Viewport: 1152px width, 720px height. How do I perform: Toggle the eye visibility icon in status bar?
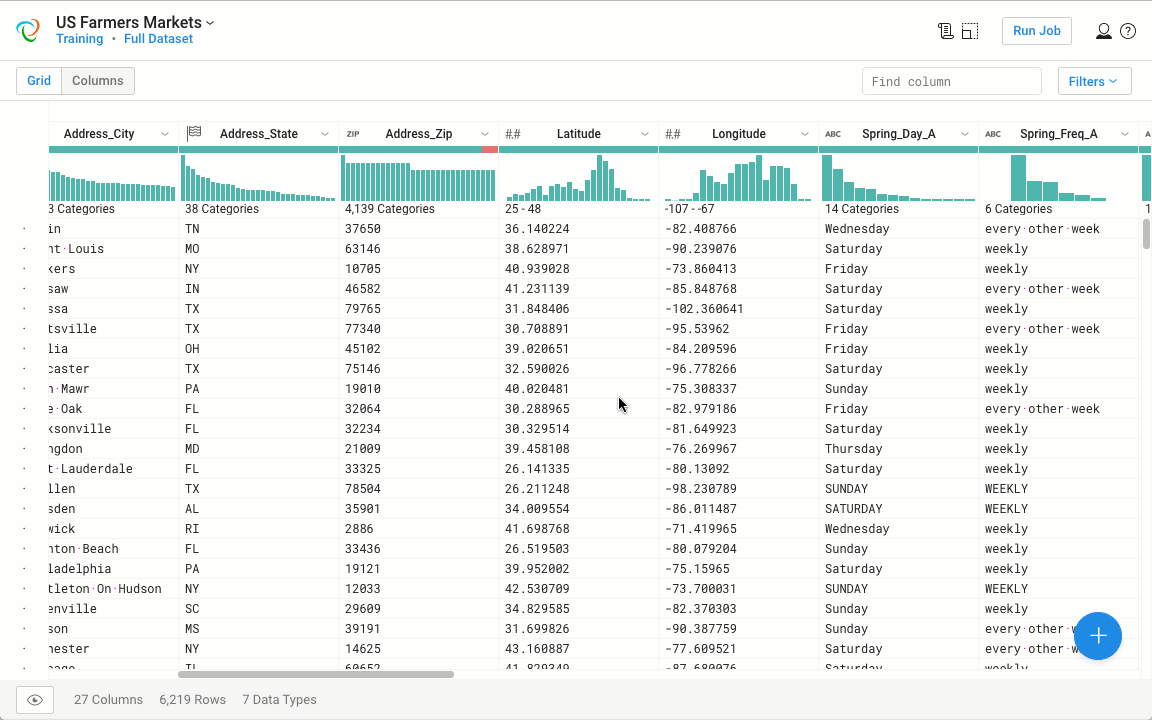point(35,700)
